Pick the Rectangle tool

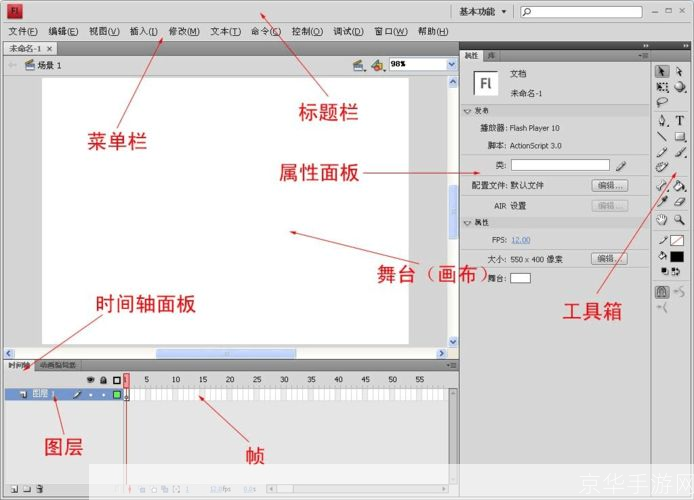(x=680, y=136)
